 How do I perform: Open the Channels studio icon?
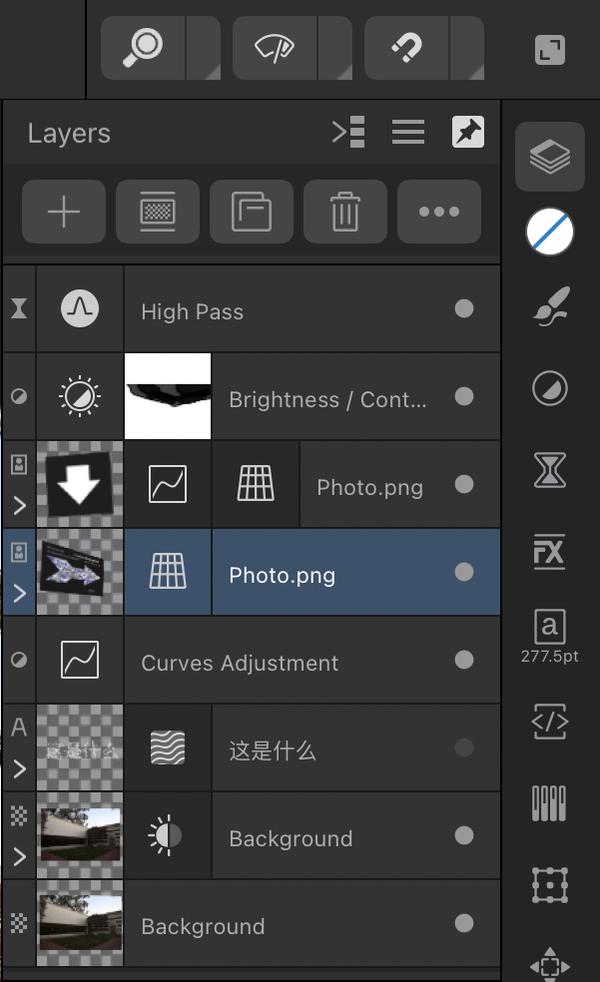[x=549, y=801]
